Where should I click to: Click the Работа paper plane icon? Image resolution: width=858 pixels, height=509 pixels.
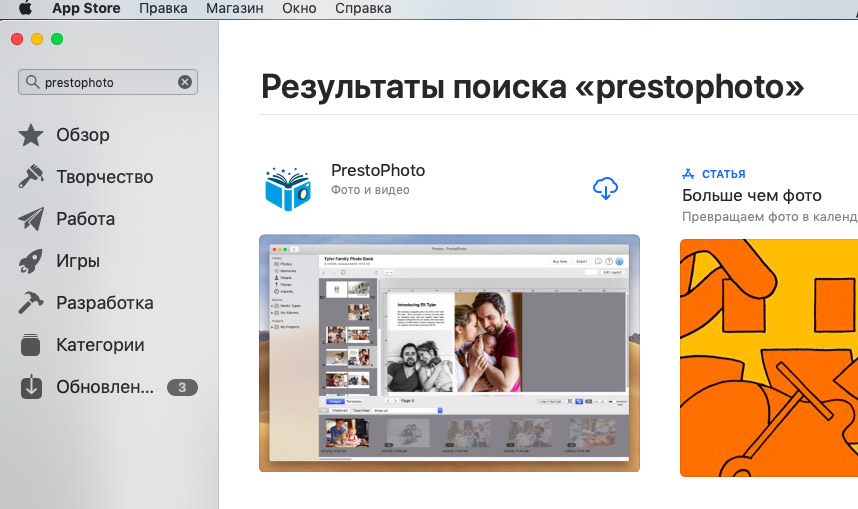pos(31,218)
